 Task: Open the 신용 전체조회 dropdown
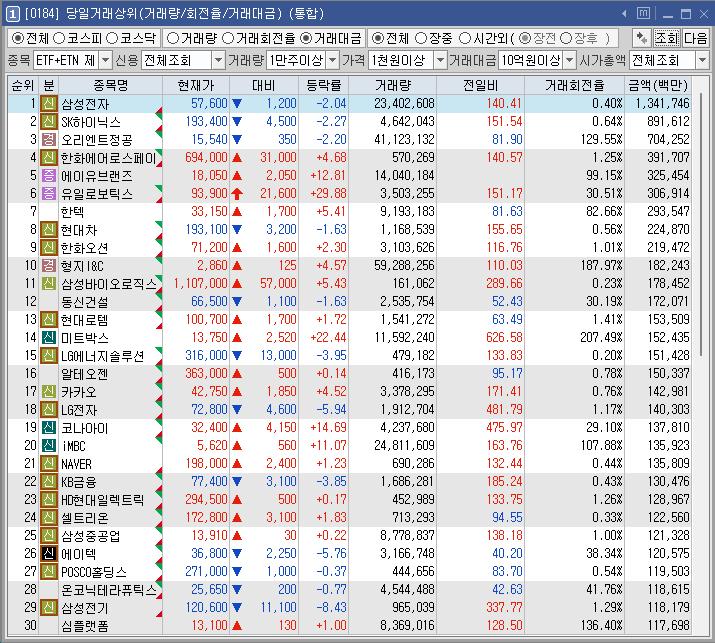point(218,60)
